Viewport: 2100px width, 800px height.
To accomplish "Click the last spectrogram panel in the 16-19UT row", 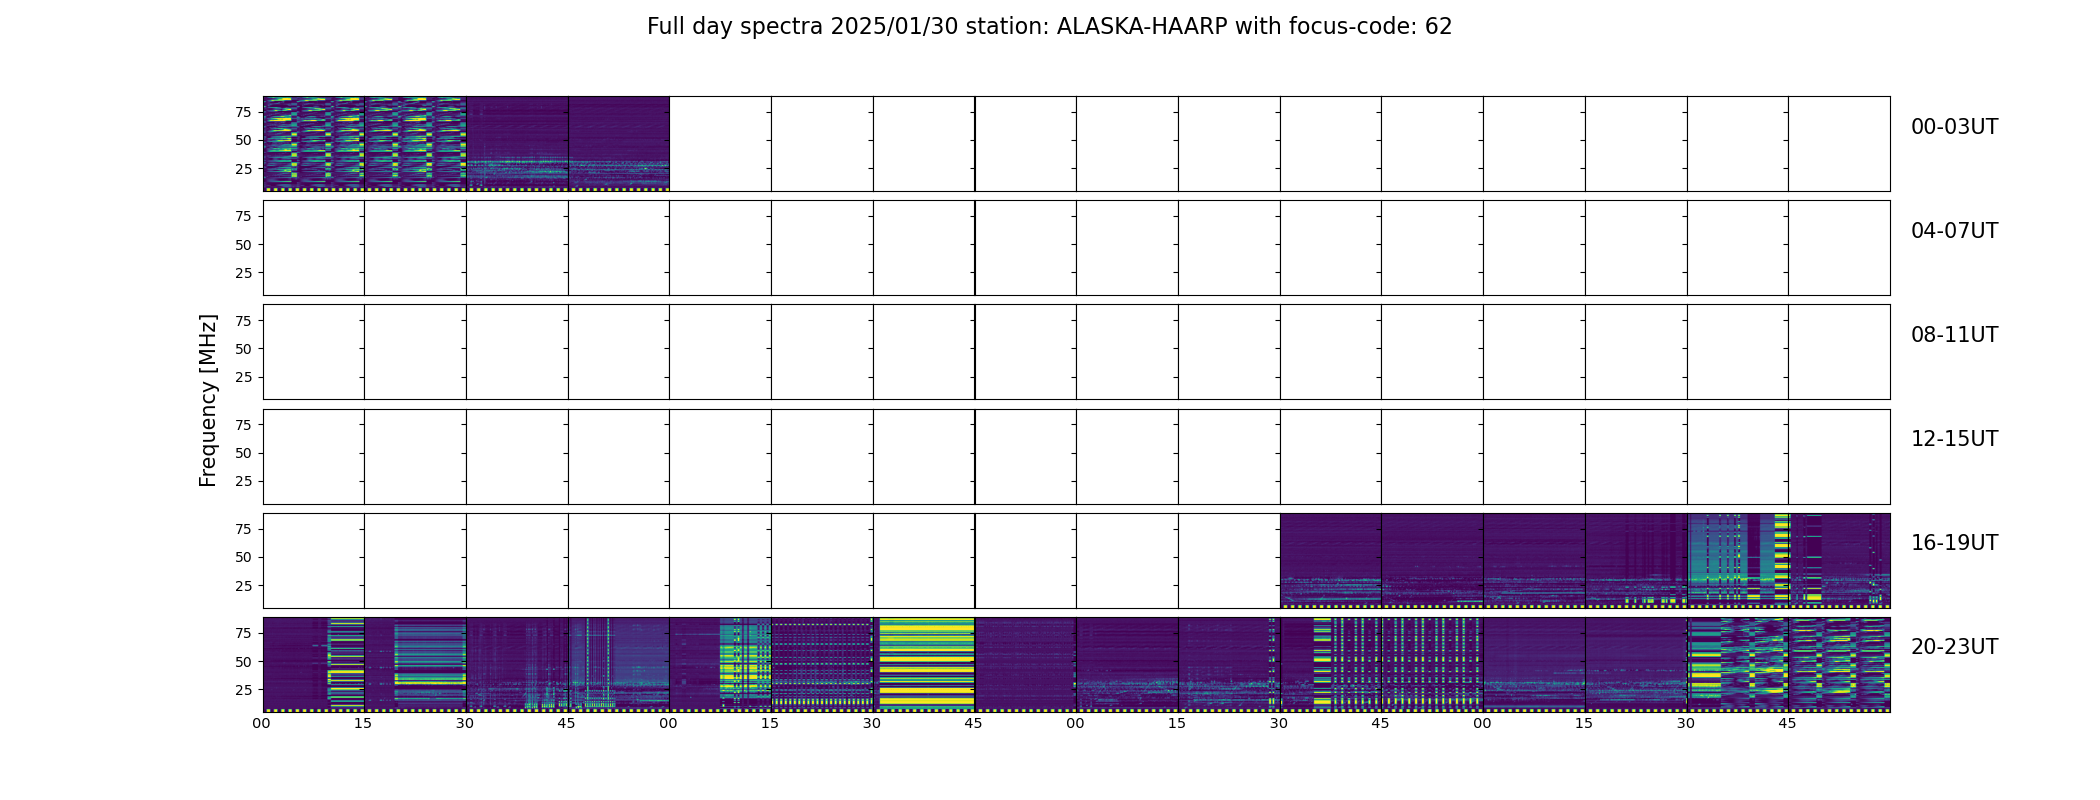I will pyautogui.click(x=1839, y=560).
